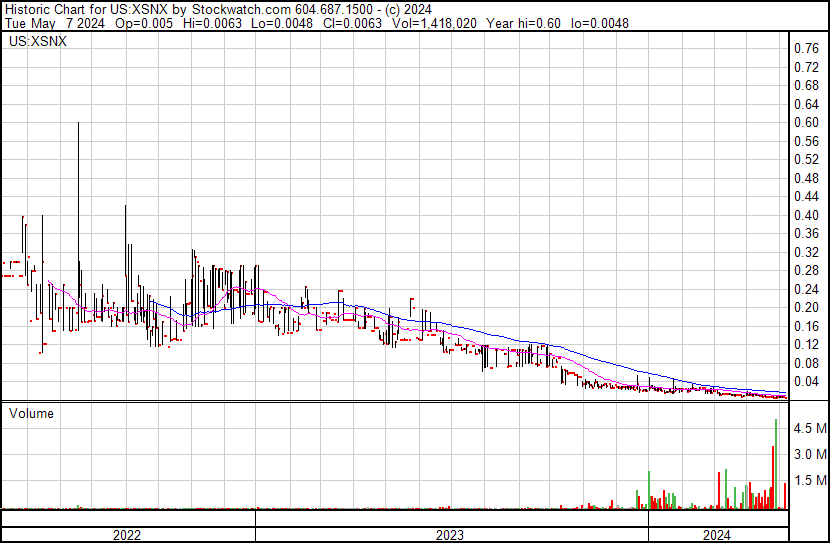Click the 2022 year label on timeline
Viewport: 830px width, 543px height.
pyautogui.click(x=127, y=535)
